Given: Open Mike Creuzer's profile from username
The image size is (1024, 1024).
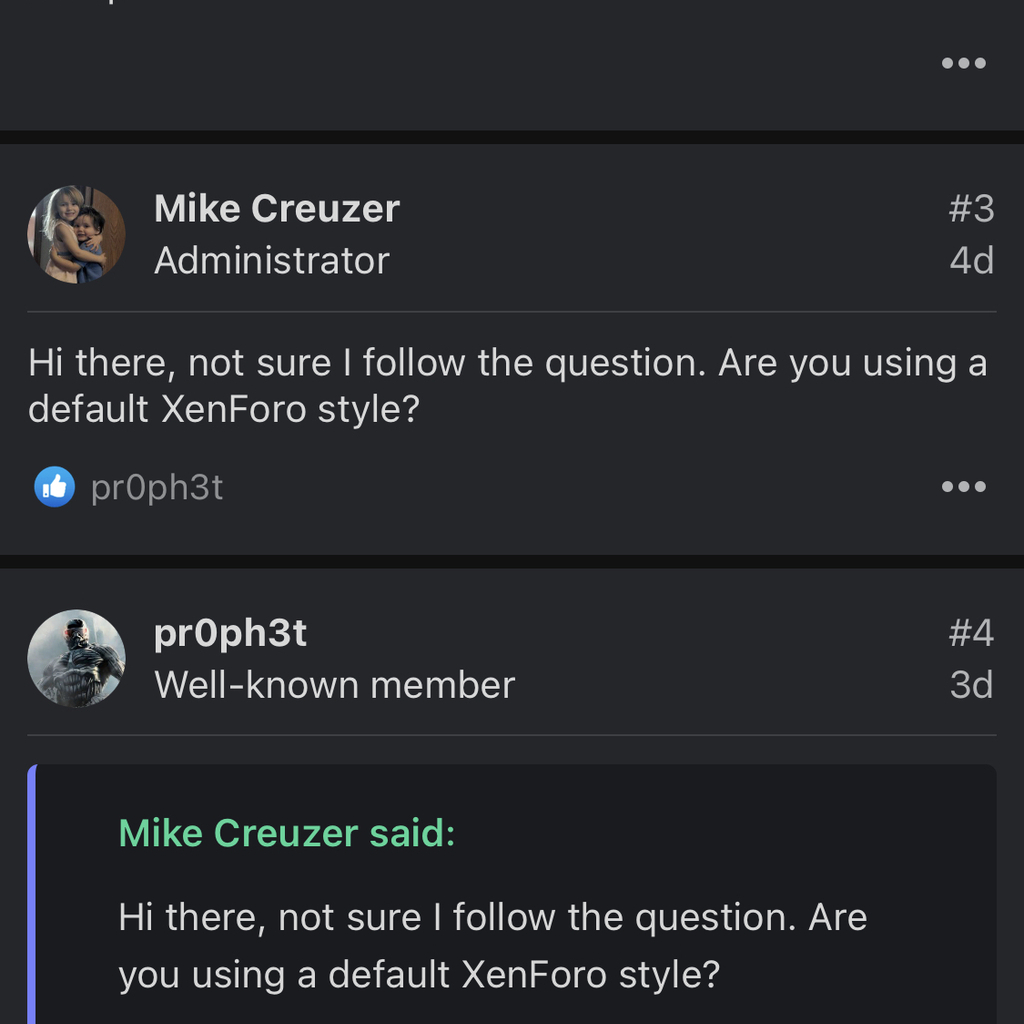Looking at the screenshot, I should (277, 209).
